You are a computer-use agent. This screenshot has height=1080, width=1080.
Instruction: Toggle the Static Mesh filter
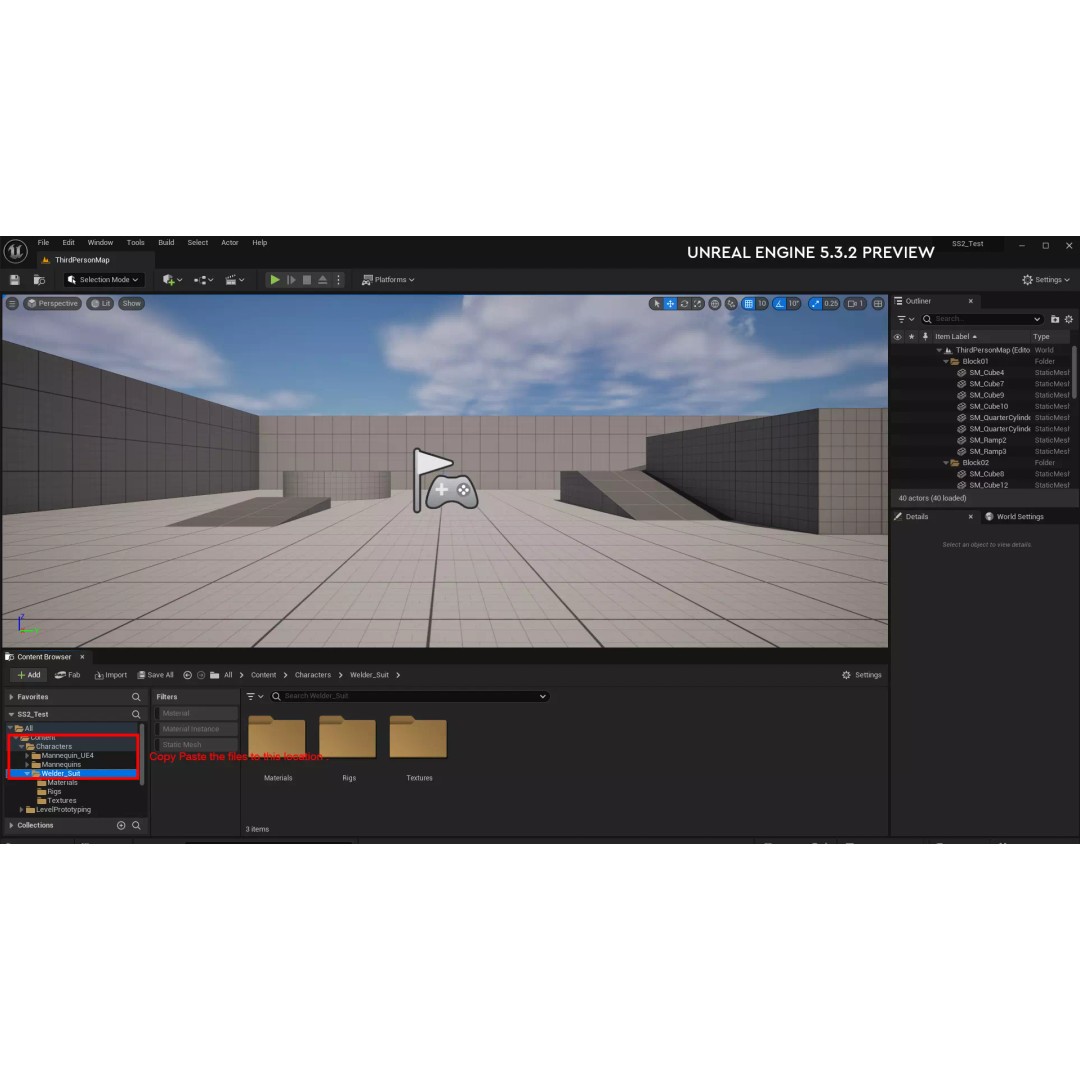click(x=196, y=745)
